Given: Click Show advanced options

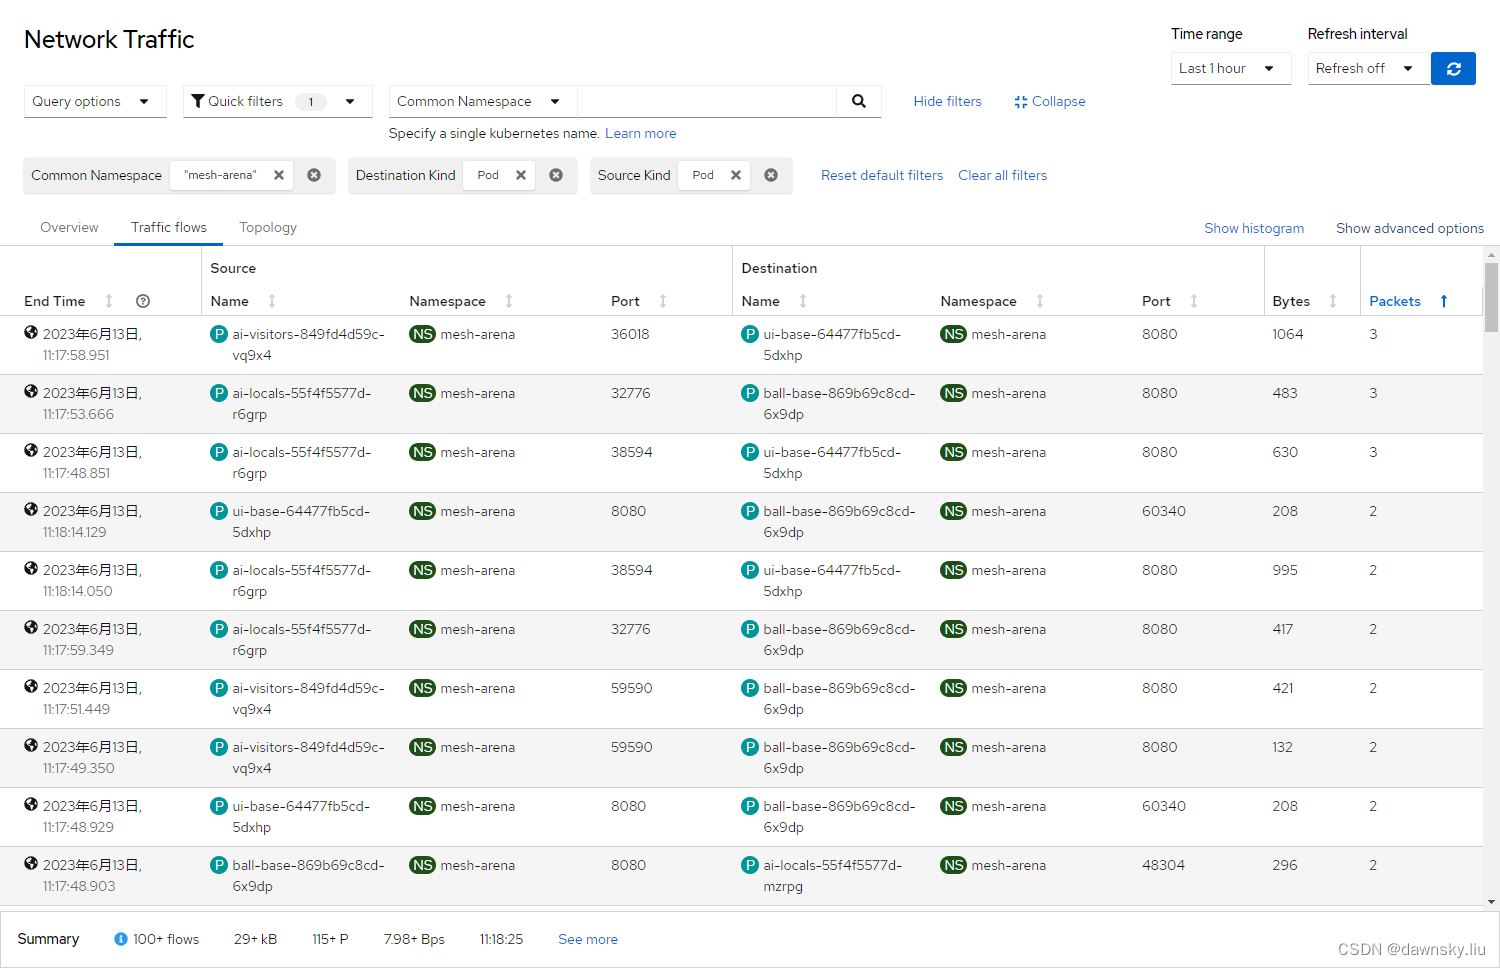Looking at the screenshot, I should click(x=1410, y=228).
